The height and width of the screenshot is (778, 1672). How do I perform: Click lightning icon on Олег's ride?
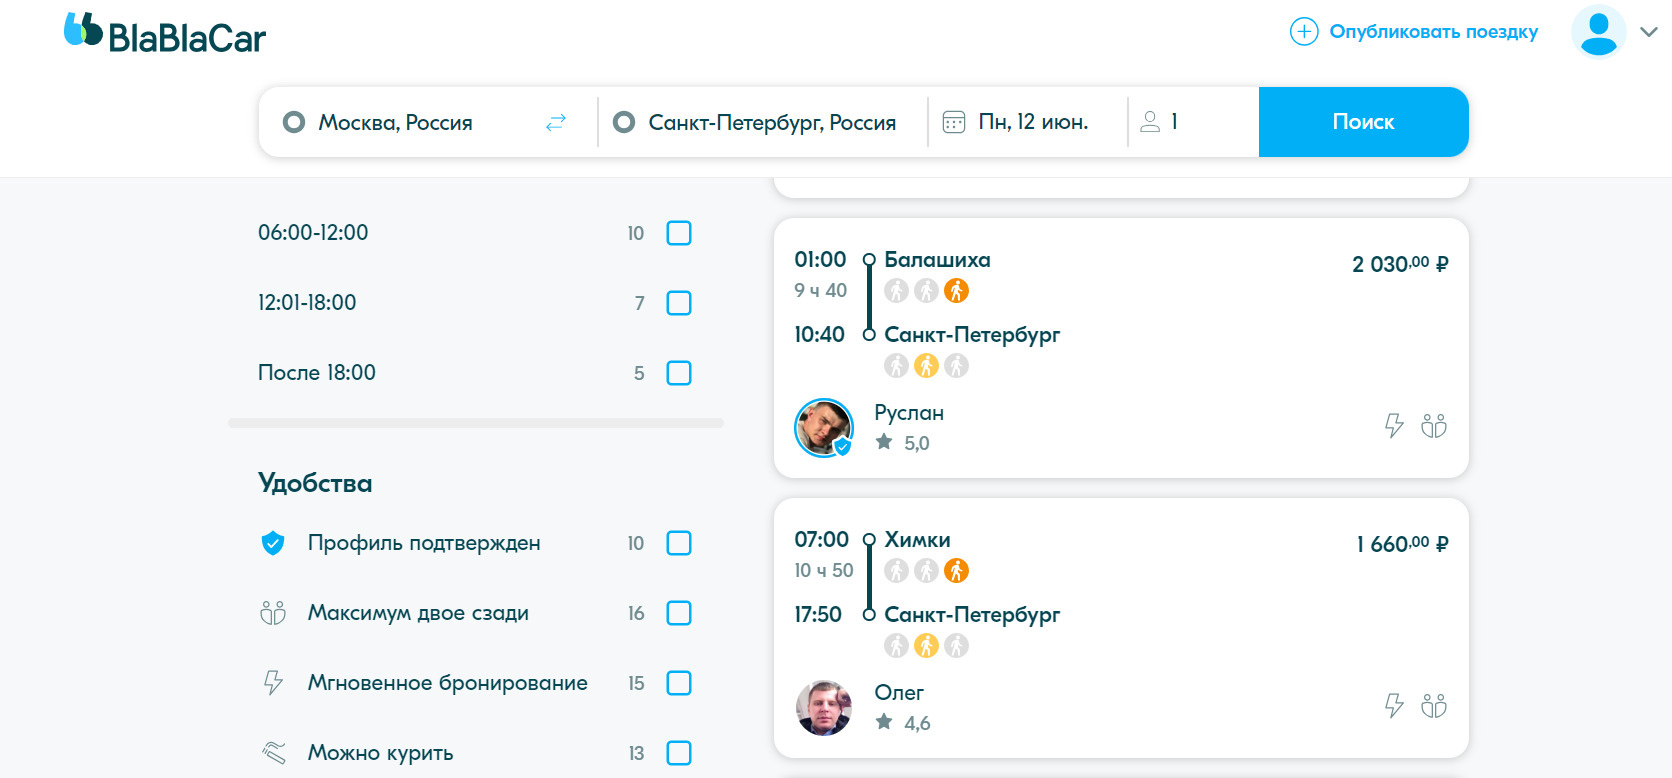tap(1394, 706)
